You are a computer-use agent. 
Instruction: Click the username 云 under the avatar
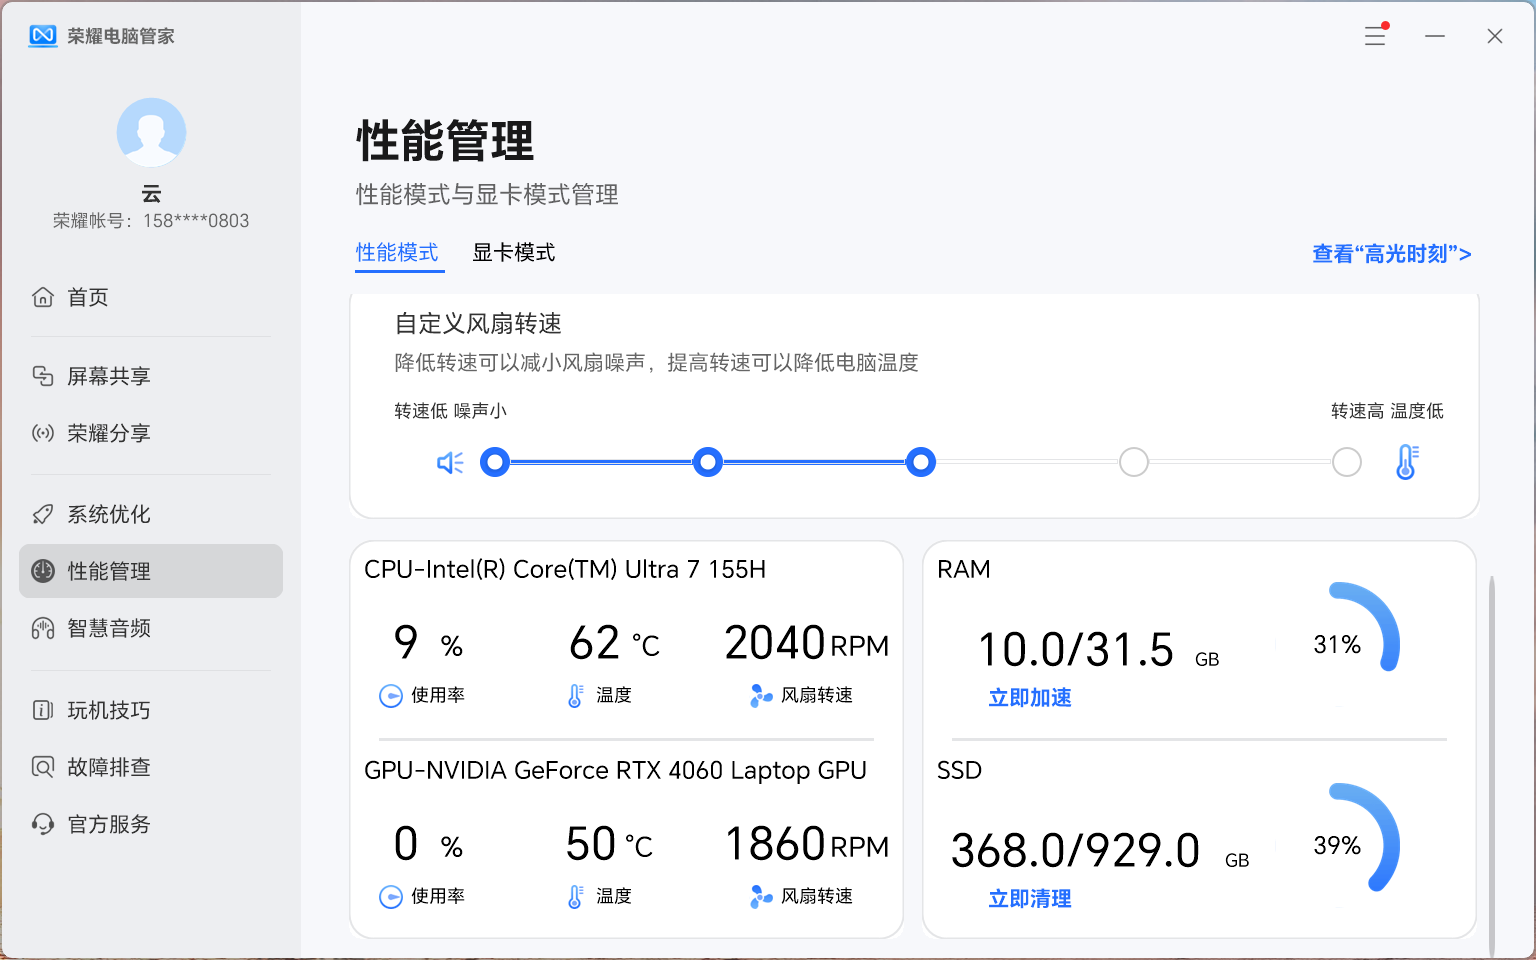151,193
